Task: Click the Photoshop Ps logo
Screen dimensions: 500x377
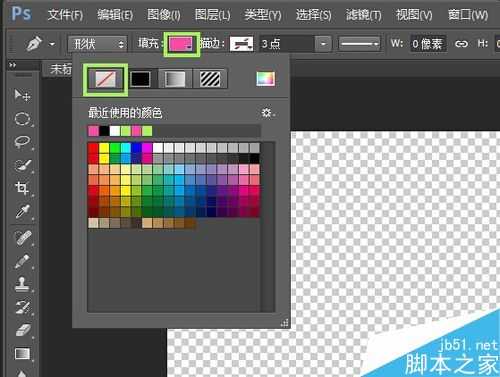Action: (x=21, y=14)
